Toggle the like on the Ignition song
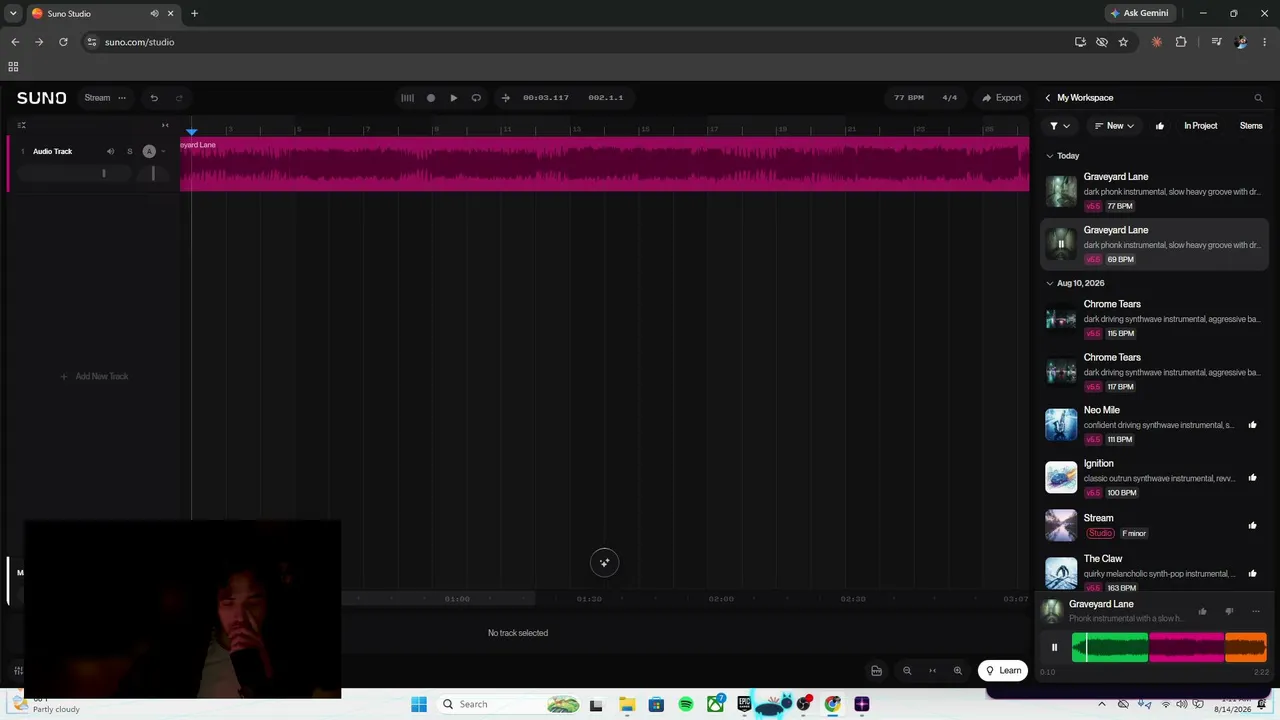This screenshot has height=720, width=1280. click(x=1253, y=478)
